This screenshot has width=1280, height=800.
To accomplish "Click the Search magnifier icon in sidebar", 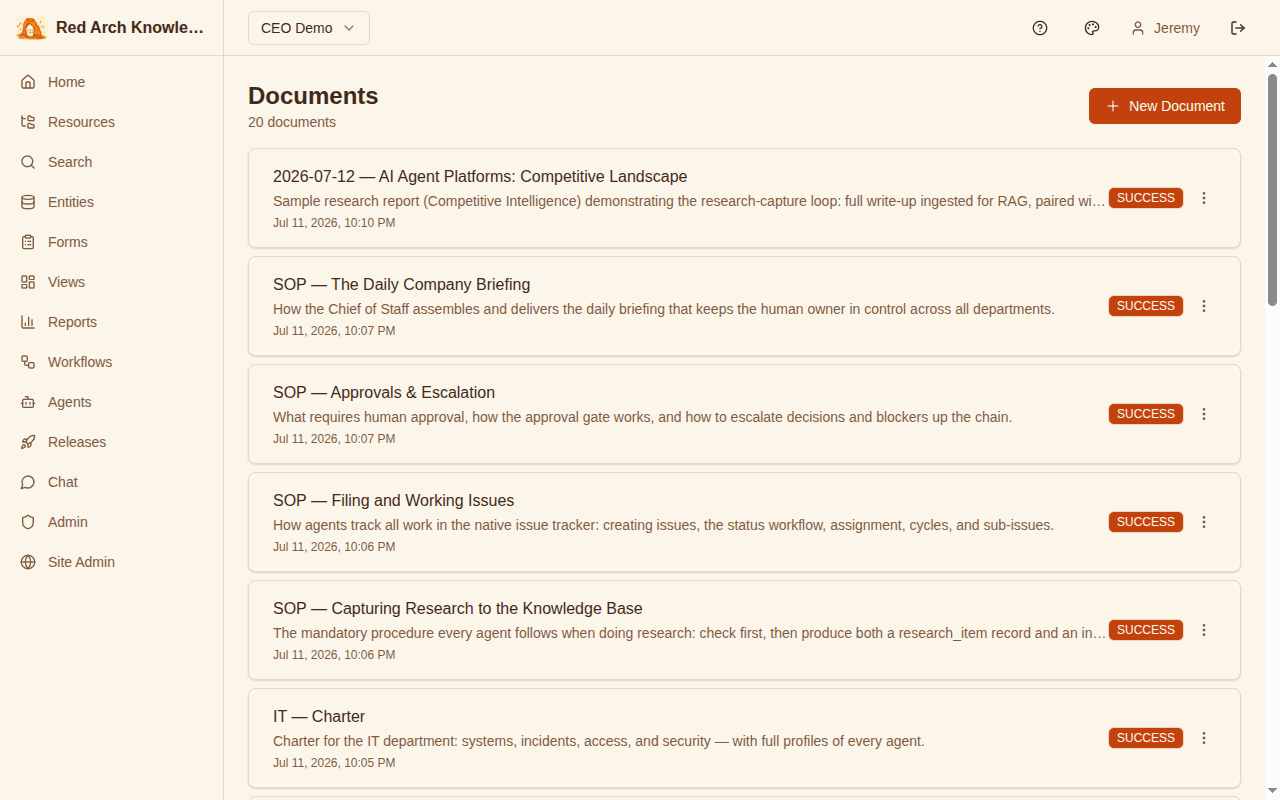I will point(28,162).
